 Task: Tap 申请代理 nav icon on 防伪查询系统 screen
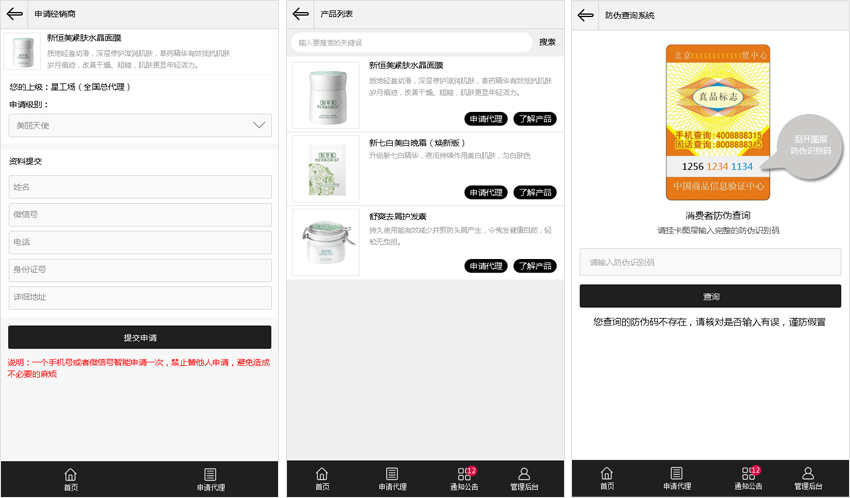(x=676, y=479)
